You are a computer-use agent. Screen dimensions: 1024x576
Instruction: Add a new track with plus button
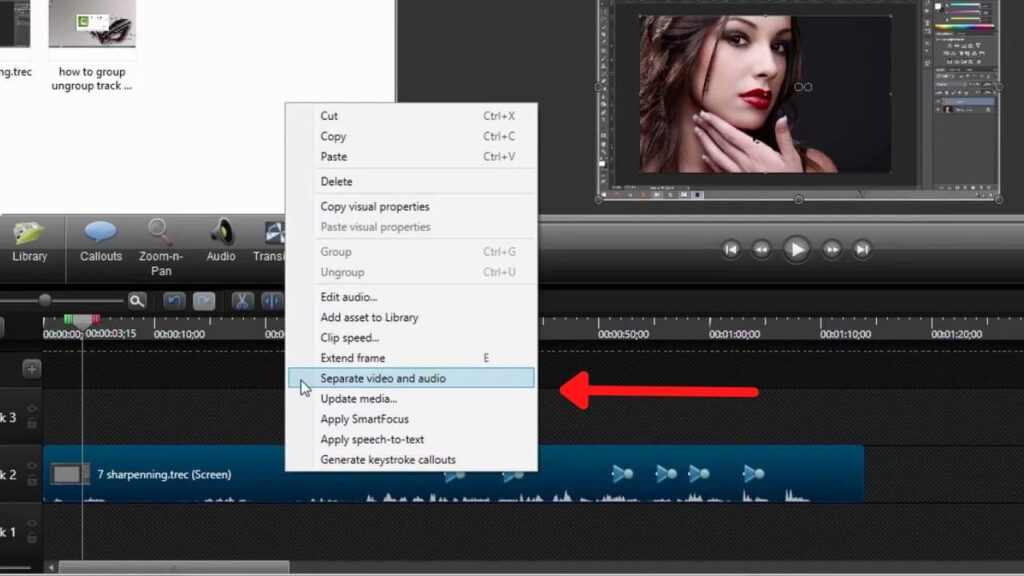pos(32,368)
